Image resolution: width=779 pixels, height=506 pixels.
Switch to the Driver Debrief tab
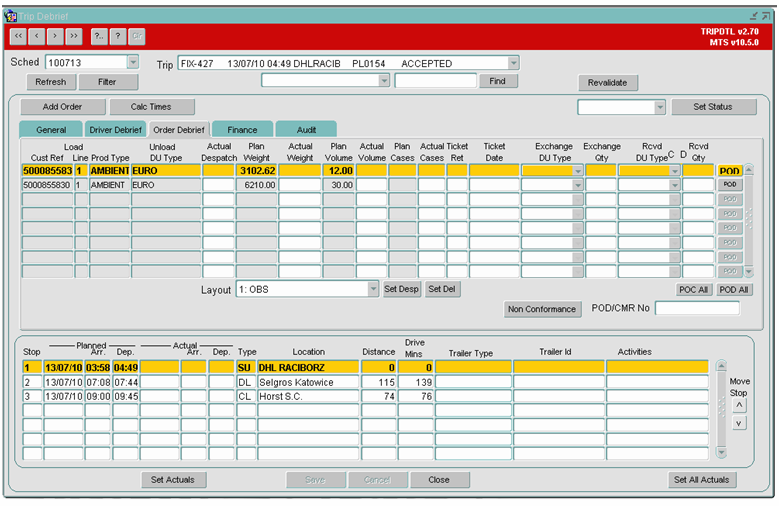point(115,130)
